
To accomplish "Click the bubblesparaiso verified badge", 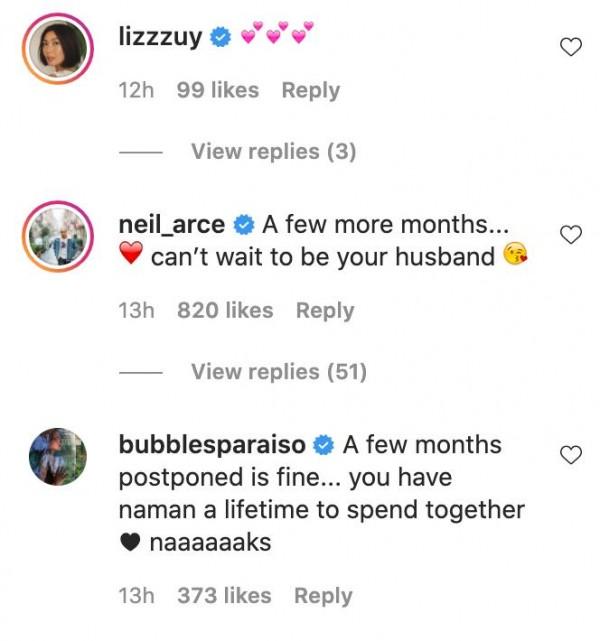I will point(324,444).
